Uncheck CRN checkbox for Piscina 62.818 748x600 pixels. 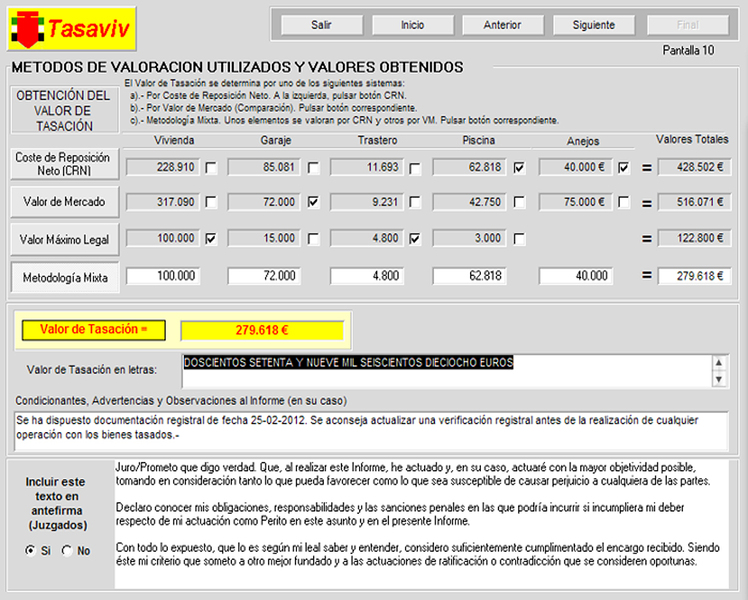(519, 168)
